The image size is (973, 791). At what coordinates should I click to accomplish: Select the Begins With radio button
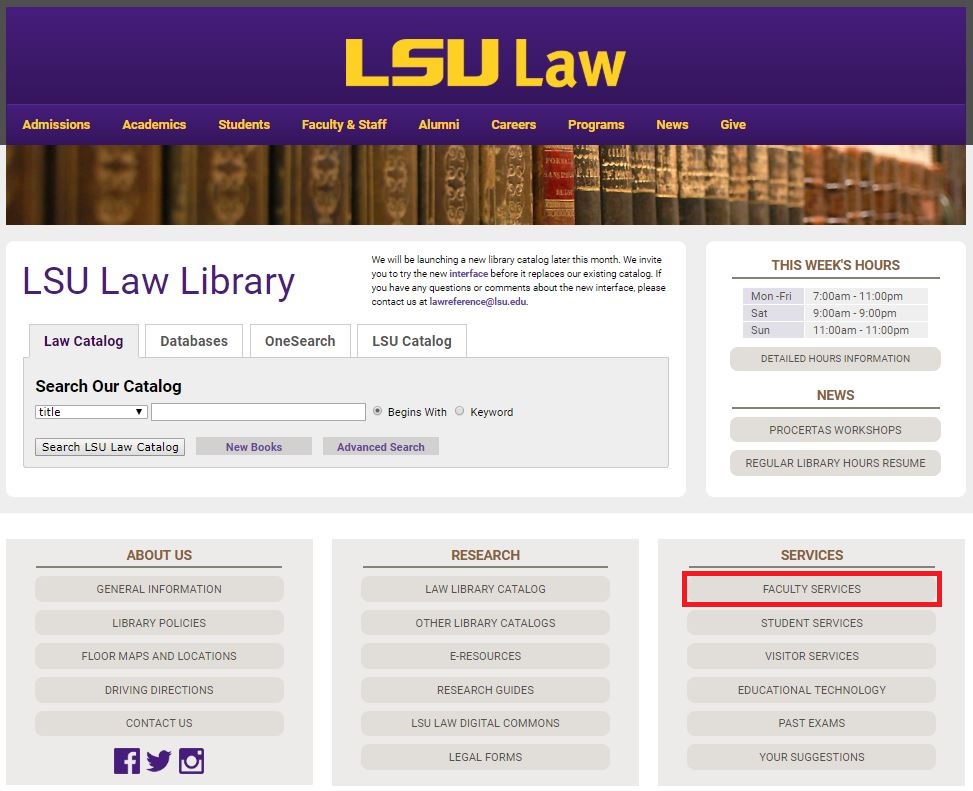click(x=377, y=411)
